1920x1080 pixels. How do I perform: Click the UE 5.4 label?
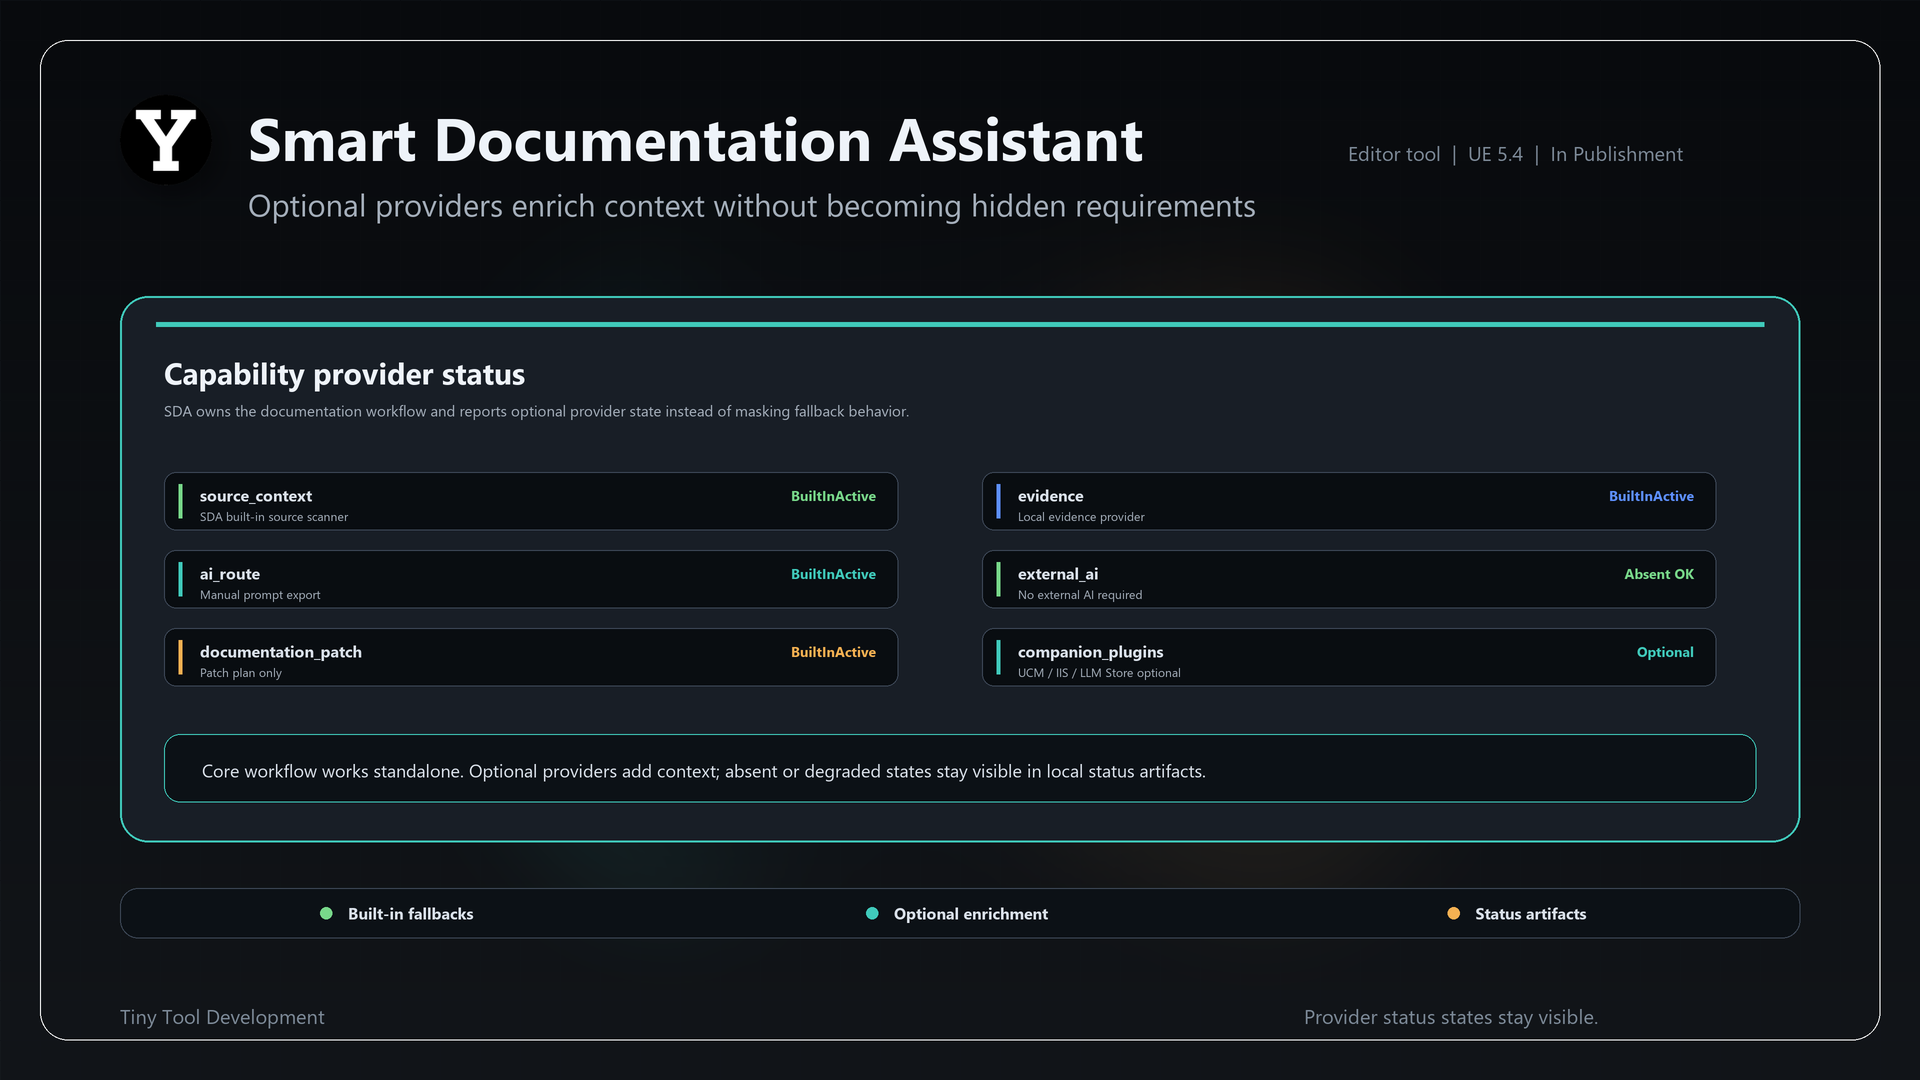(x=1495, y=155)
